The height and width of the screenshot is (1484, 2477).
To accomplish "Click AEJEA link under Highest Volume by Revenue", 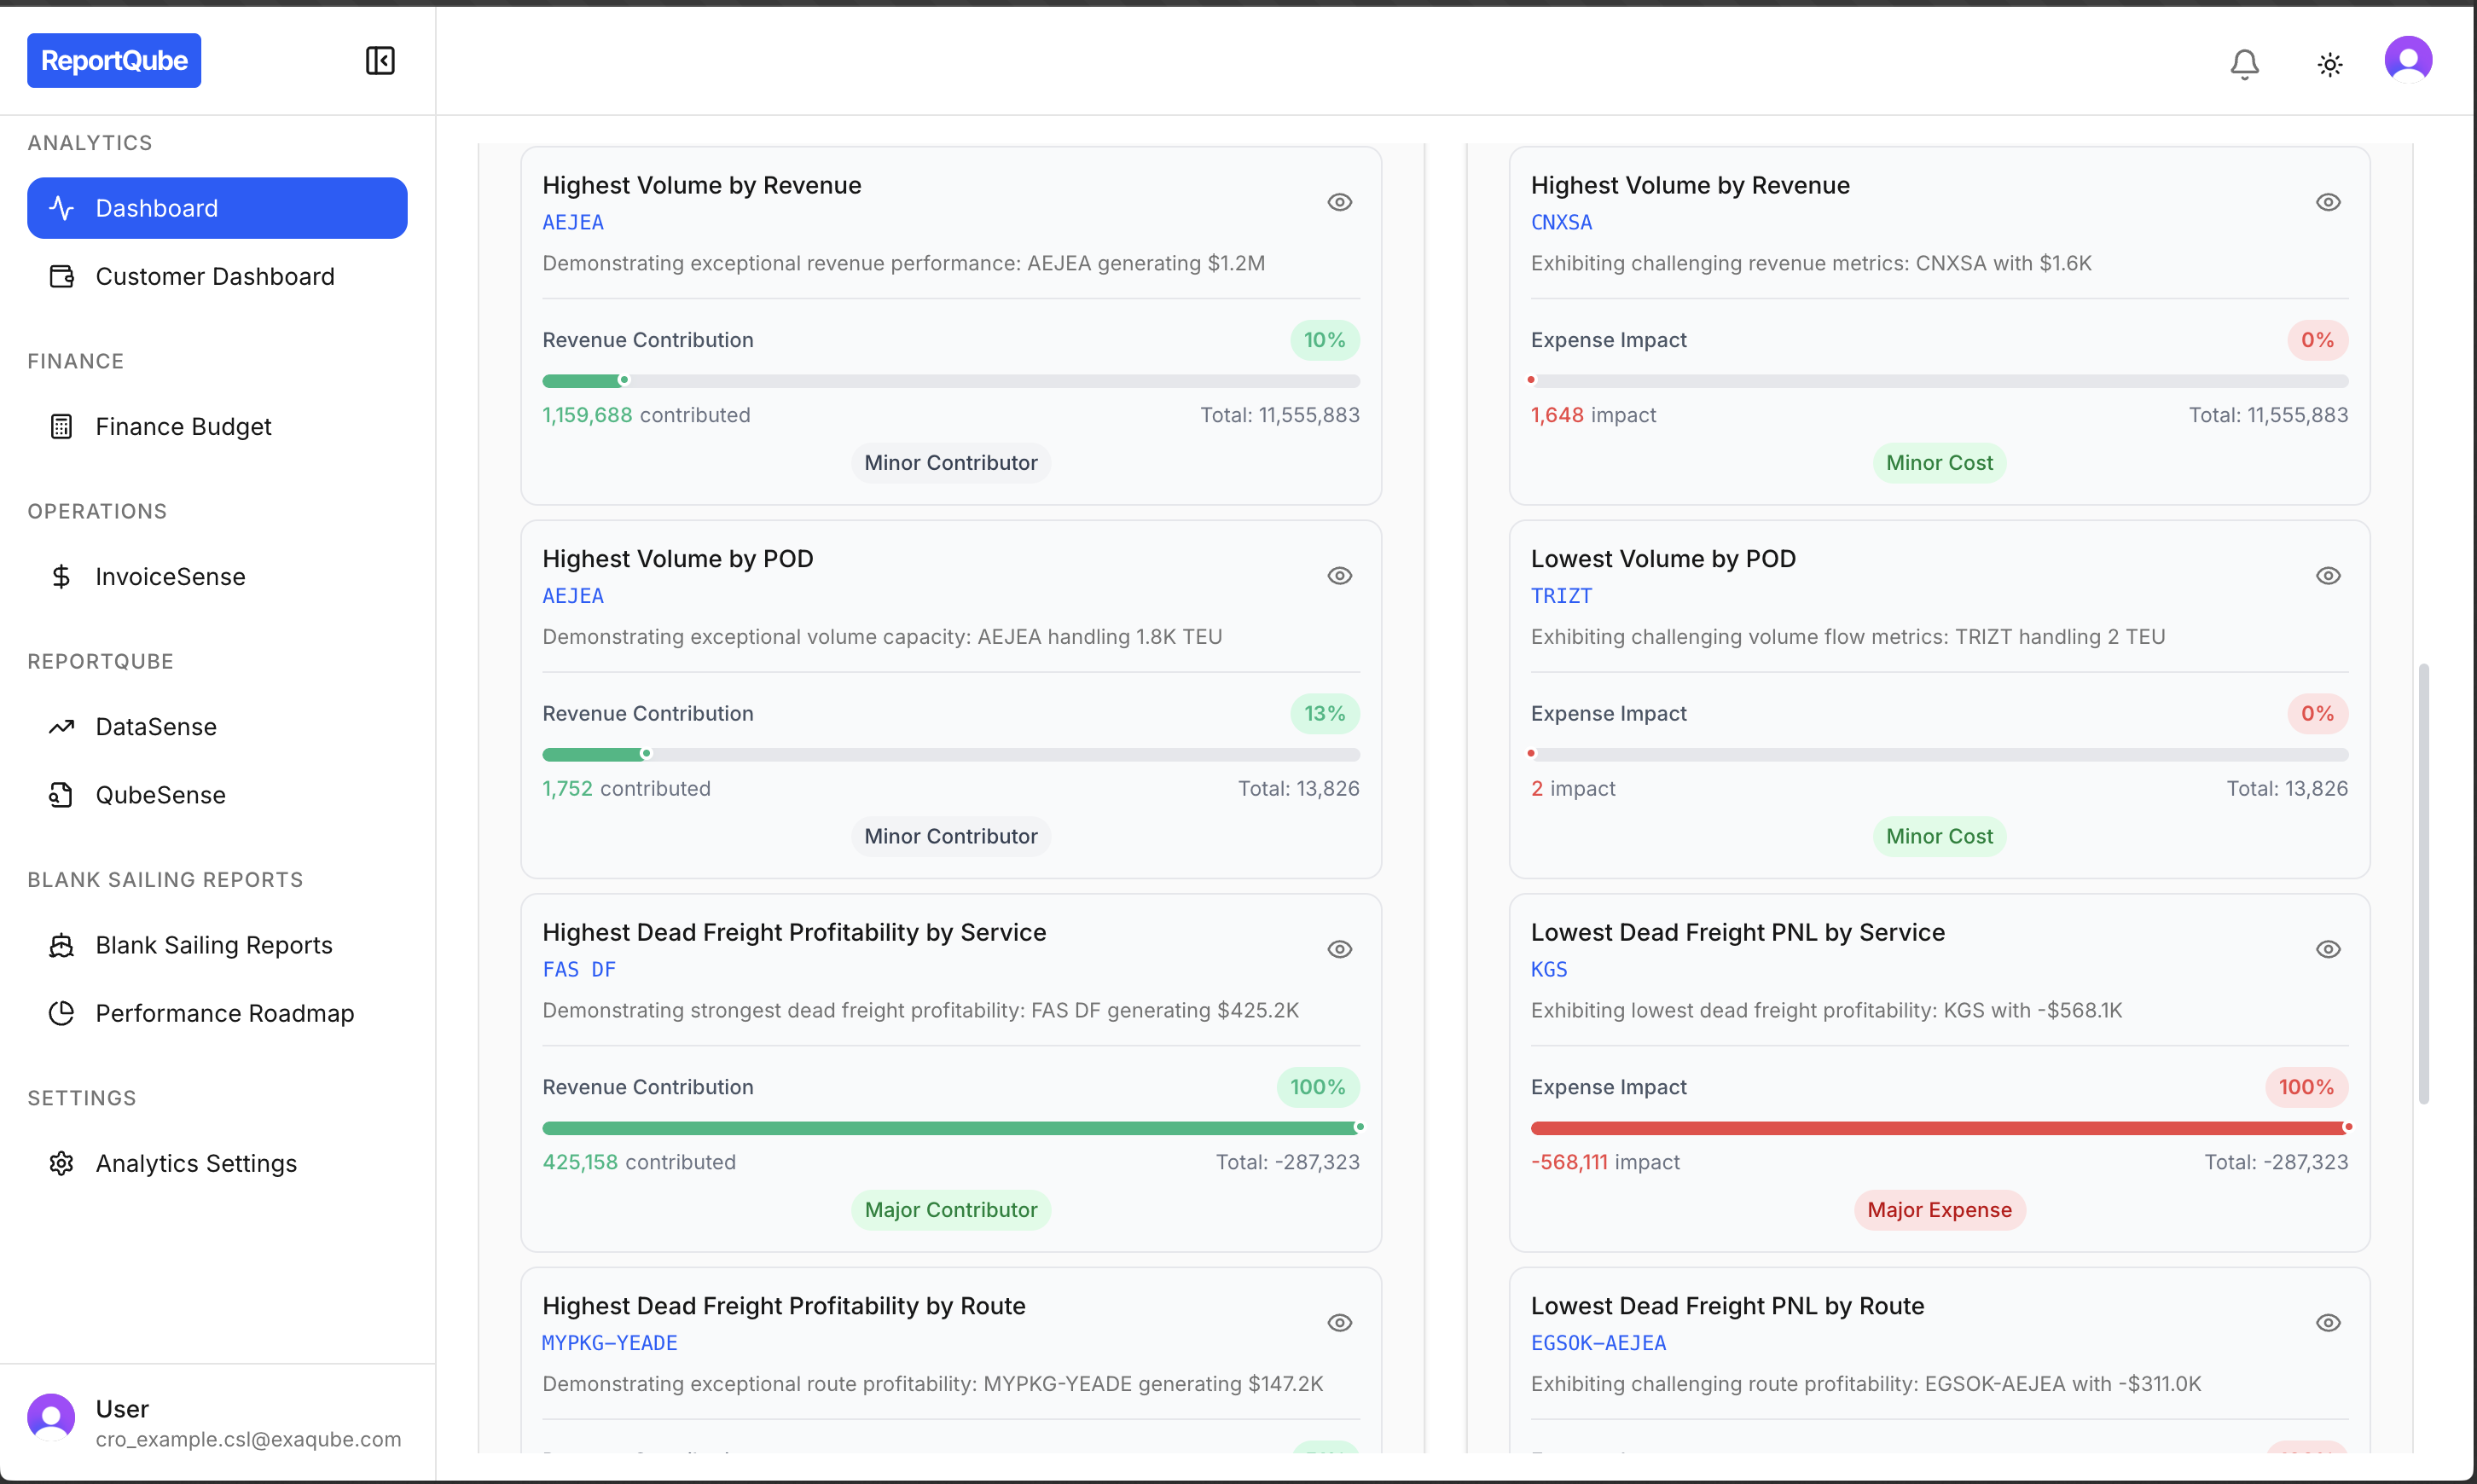I will click(x=573, y=222).
